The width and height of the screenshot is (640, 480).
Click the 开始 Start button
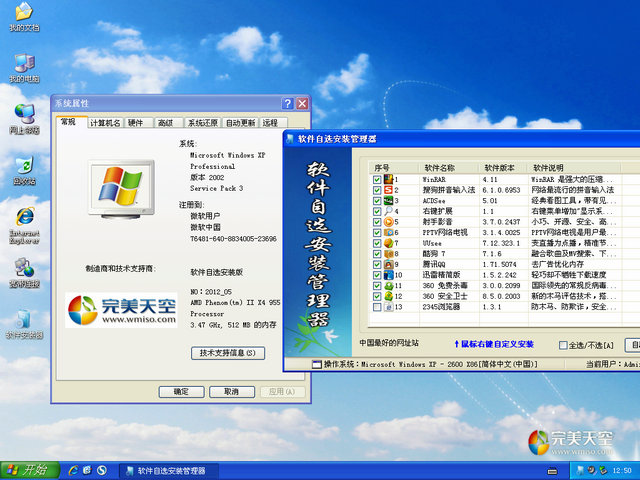(30, 470)
